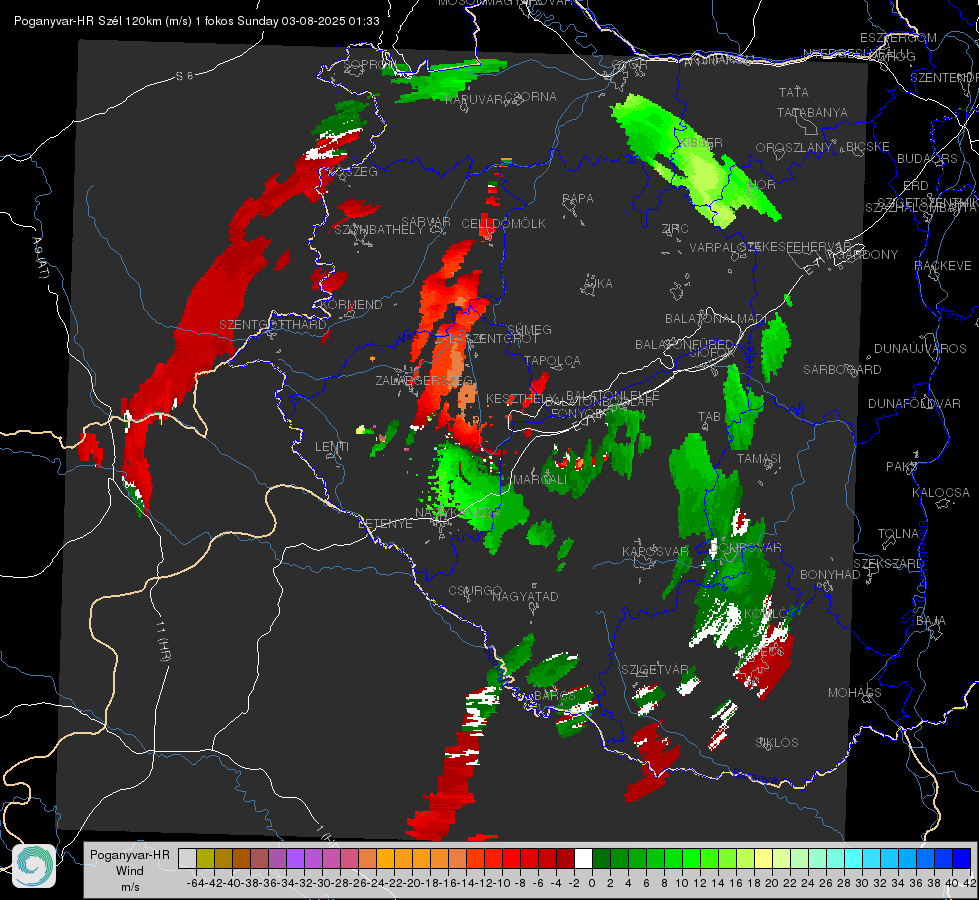Click the VARPALOTA label
The image size is (979, 900).
(726, 248)
